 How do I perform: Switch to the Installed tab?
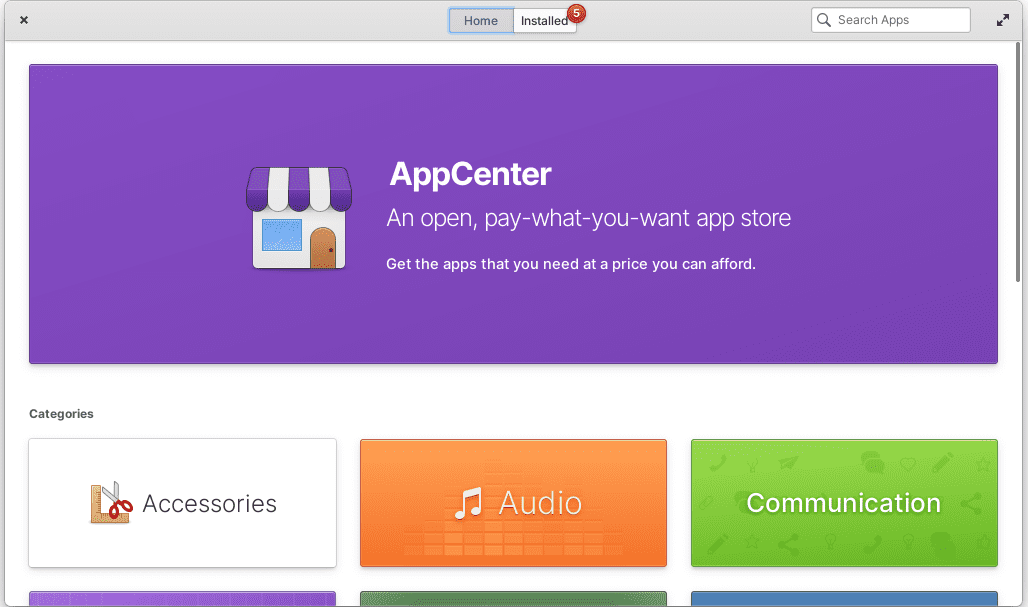tap(543, 20)
